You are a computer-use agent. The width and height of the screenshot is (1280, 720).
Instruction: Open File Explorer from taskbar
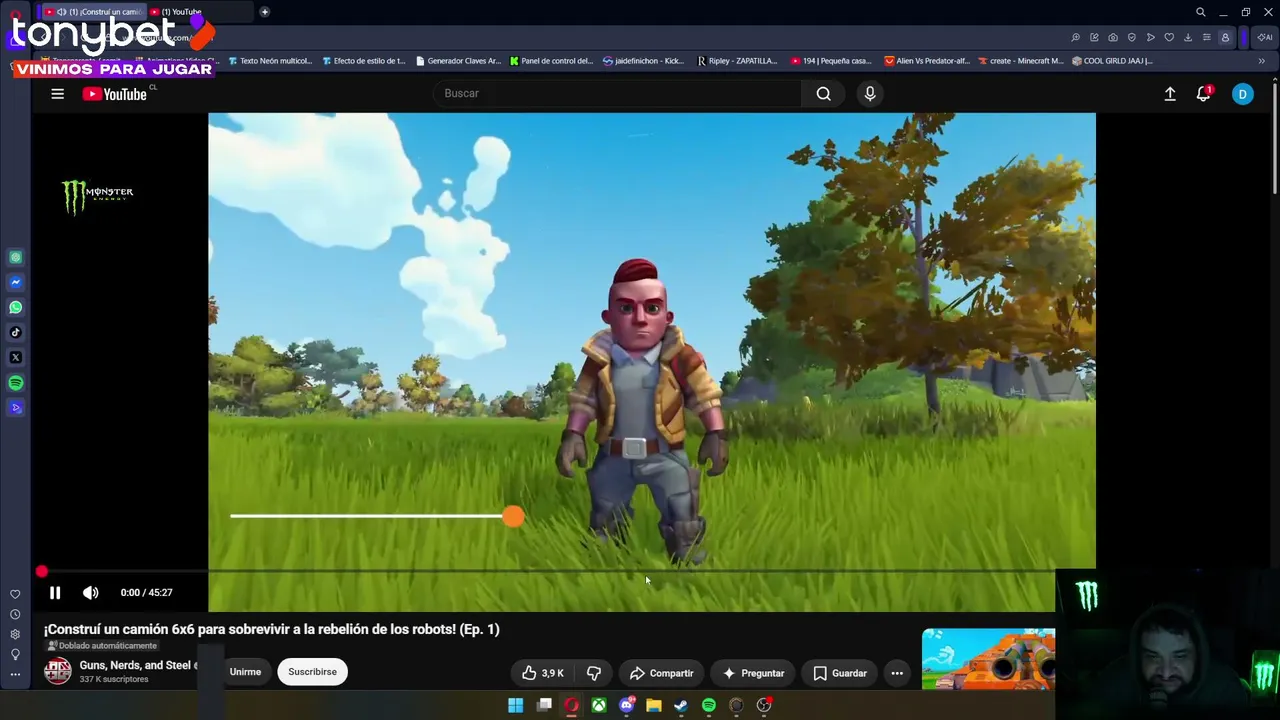(x=653, y=705)
